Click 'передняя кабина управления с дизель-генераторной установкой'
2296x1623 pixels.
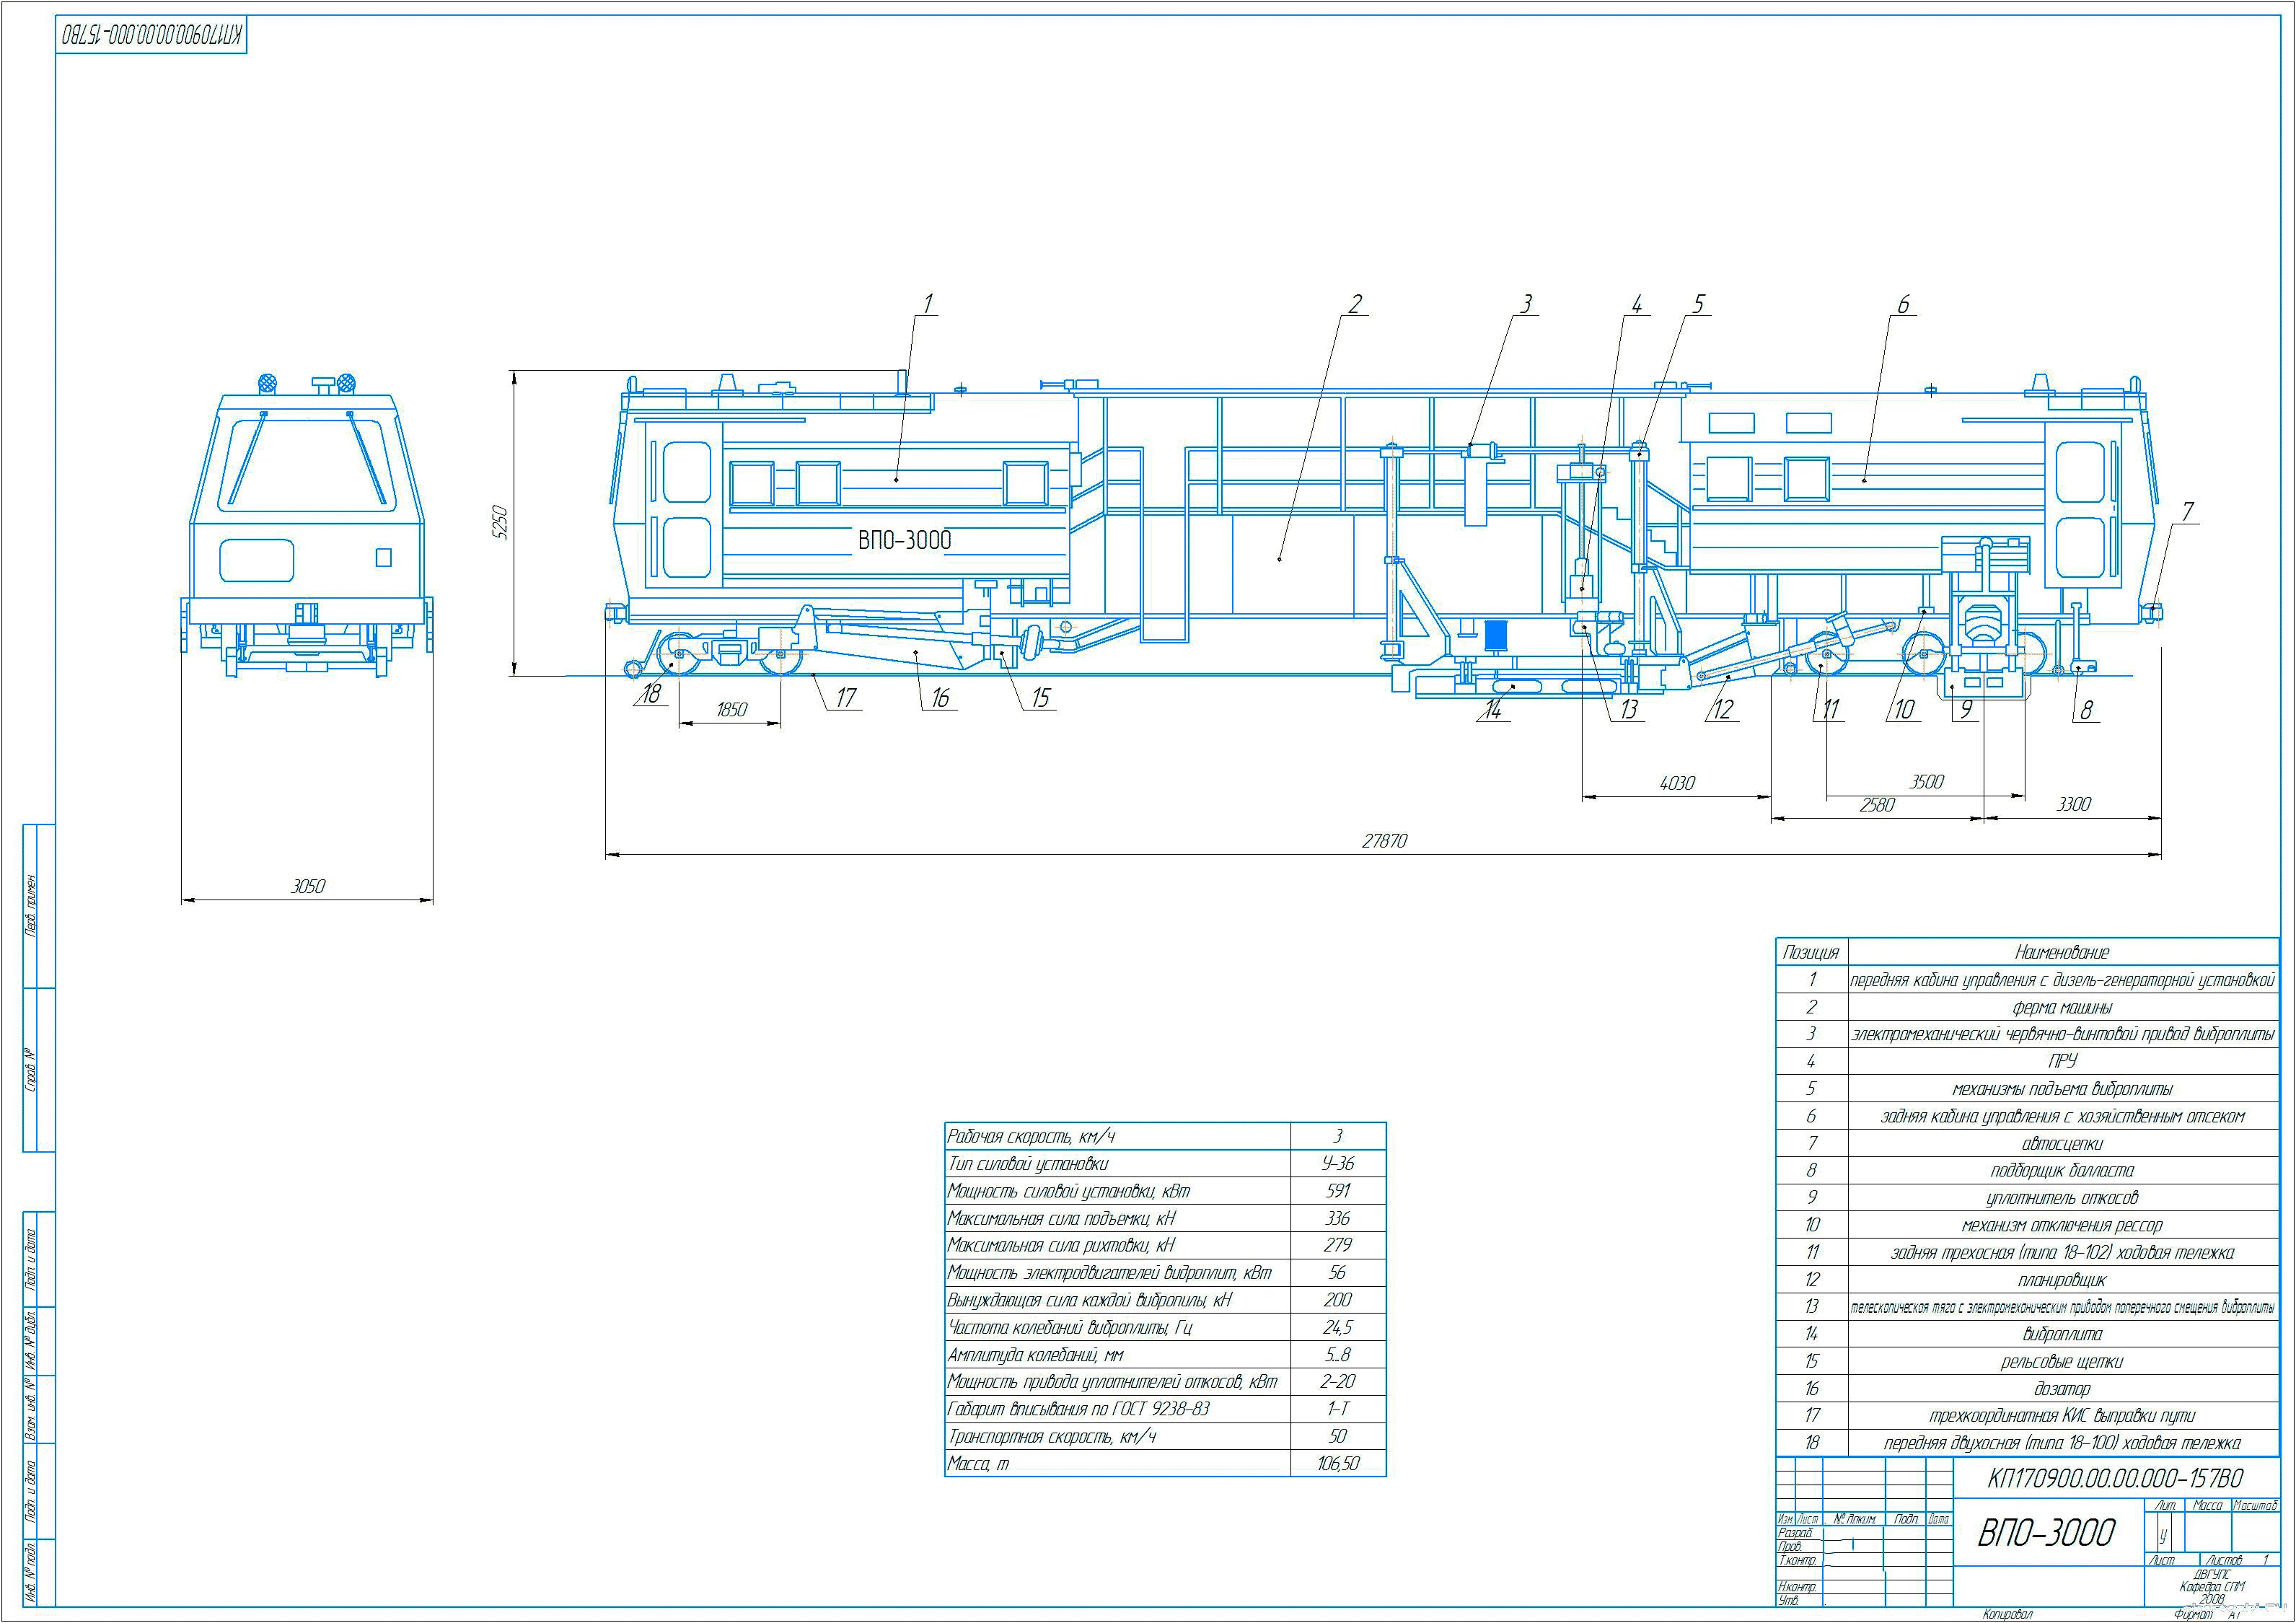click(x=2062, y=980)
